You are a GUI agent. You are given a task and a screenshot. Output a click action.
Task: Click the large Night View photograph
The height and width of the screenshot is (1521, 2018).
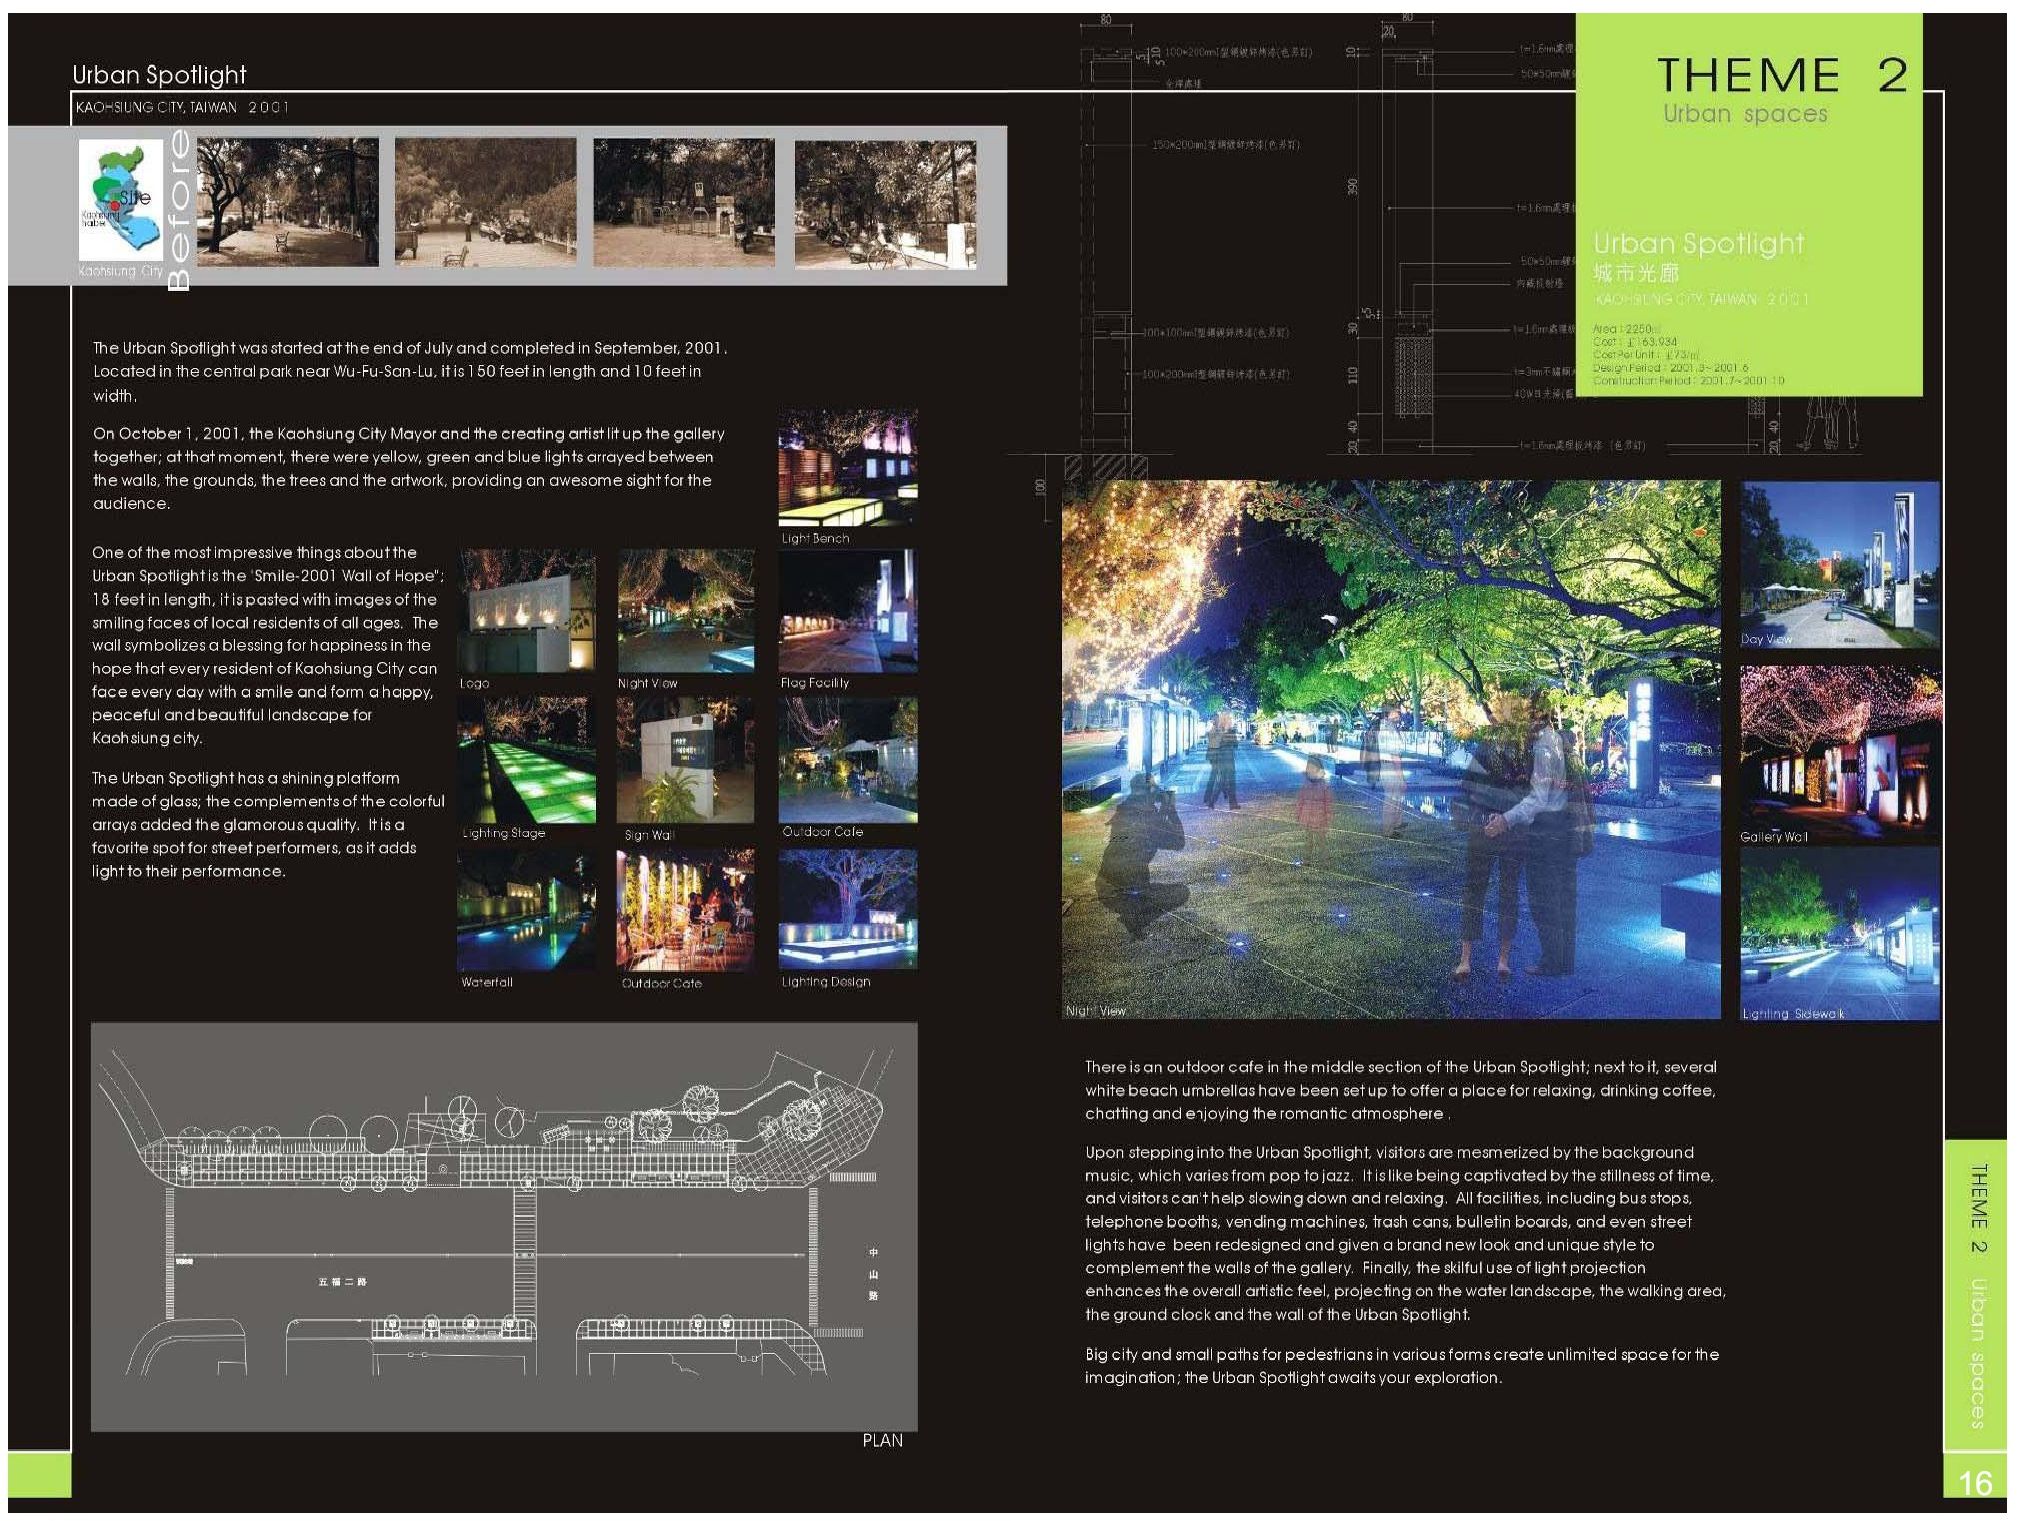[1391, 750]
